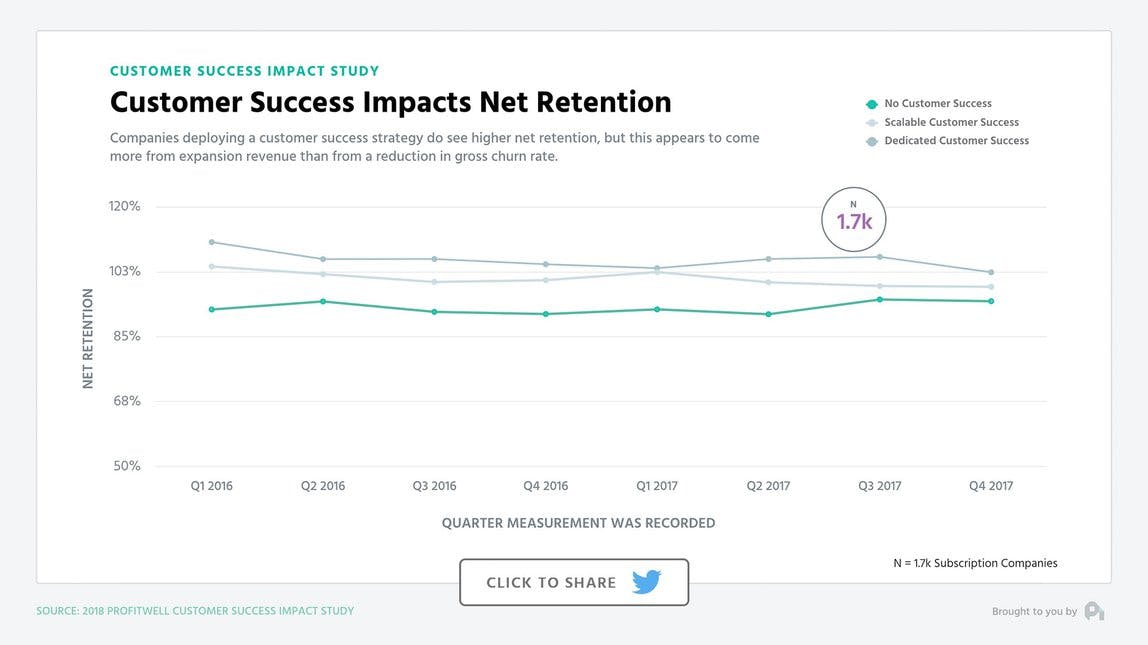This screenshot has height=645, width=1148.
Task: Click the N = 1.7k Subscription Companies note
Action: tap(974, 562)
